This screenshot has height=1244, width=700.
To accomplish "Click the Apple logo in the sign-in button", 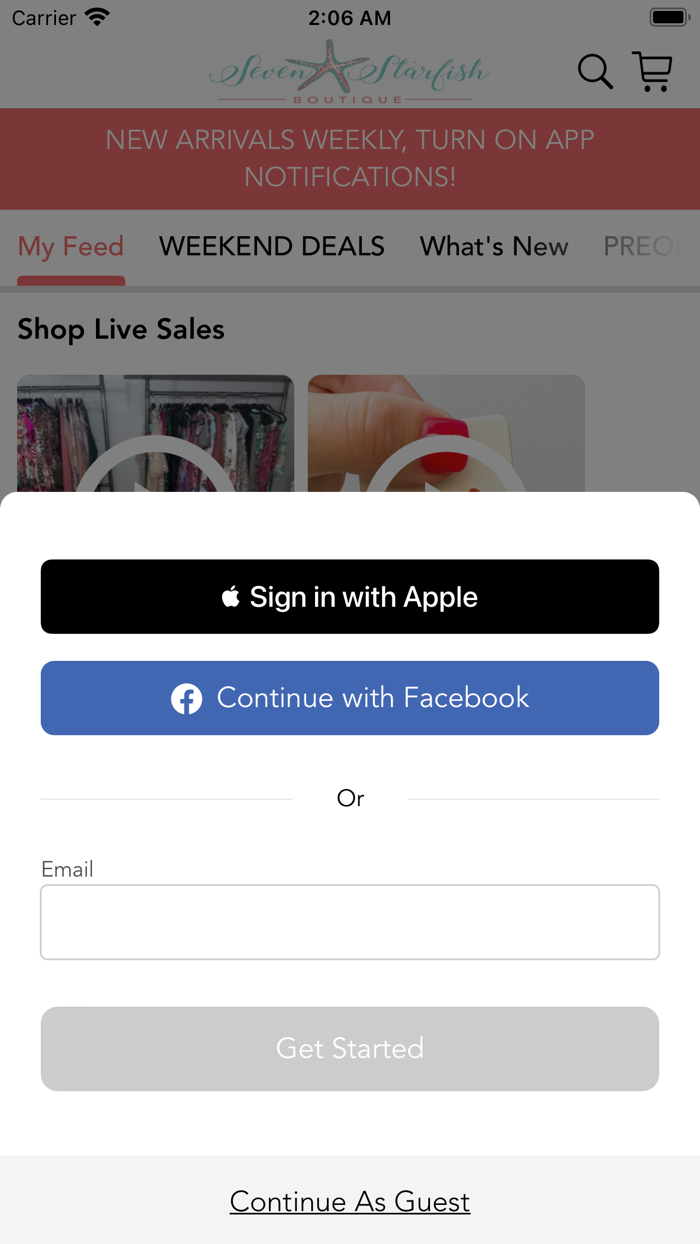I will (231, 597).
